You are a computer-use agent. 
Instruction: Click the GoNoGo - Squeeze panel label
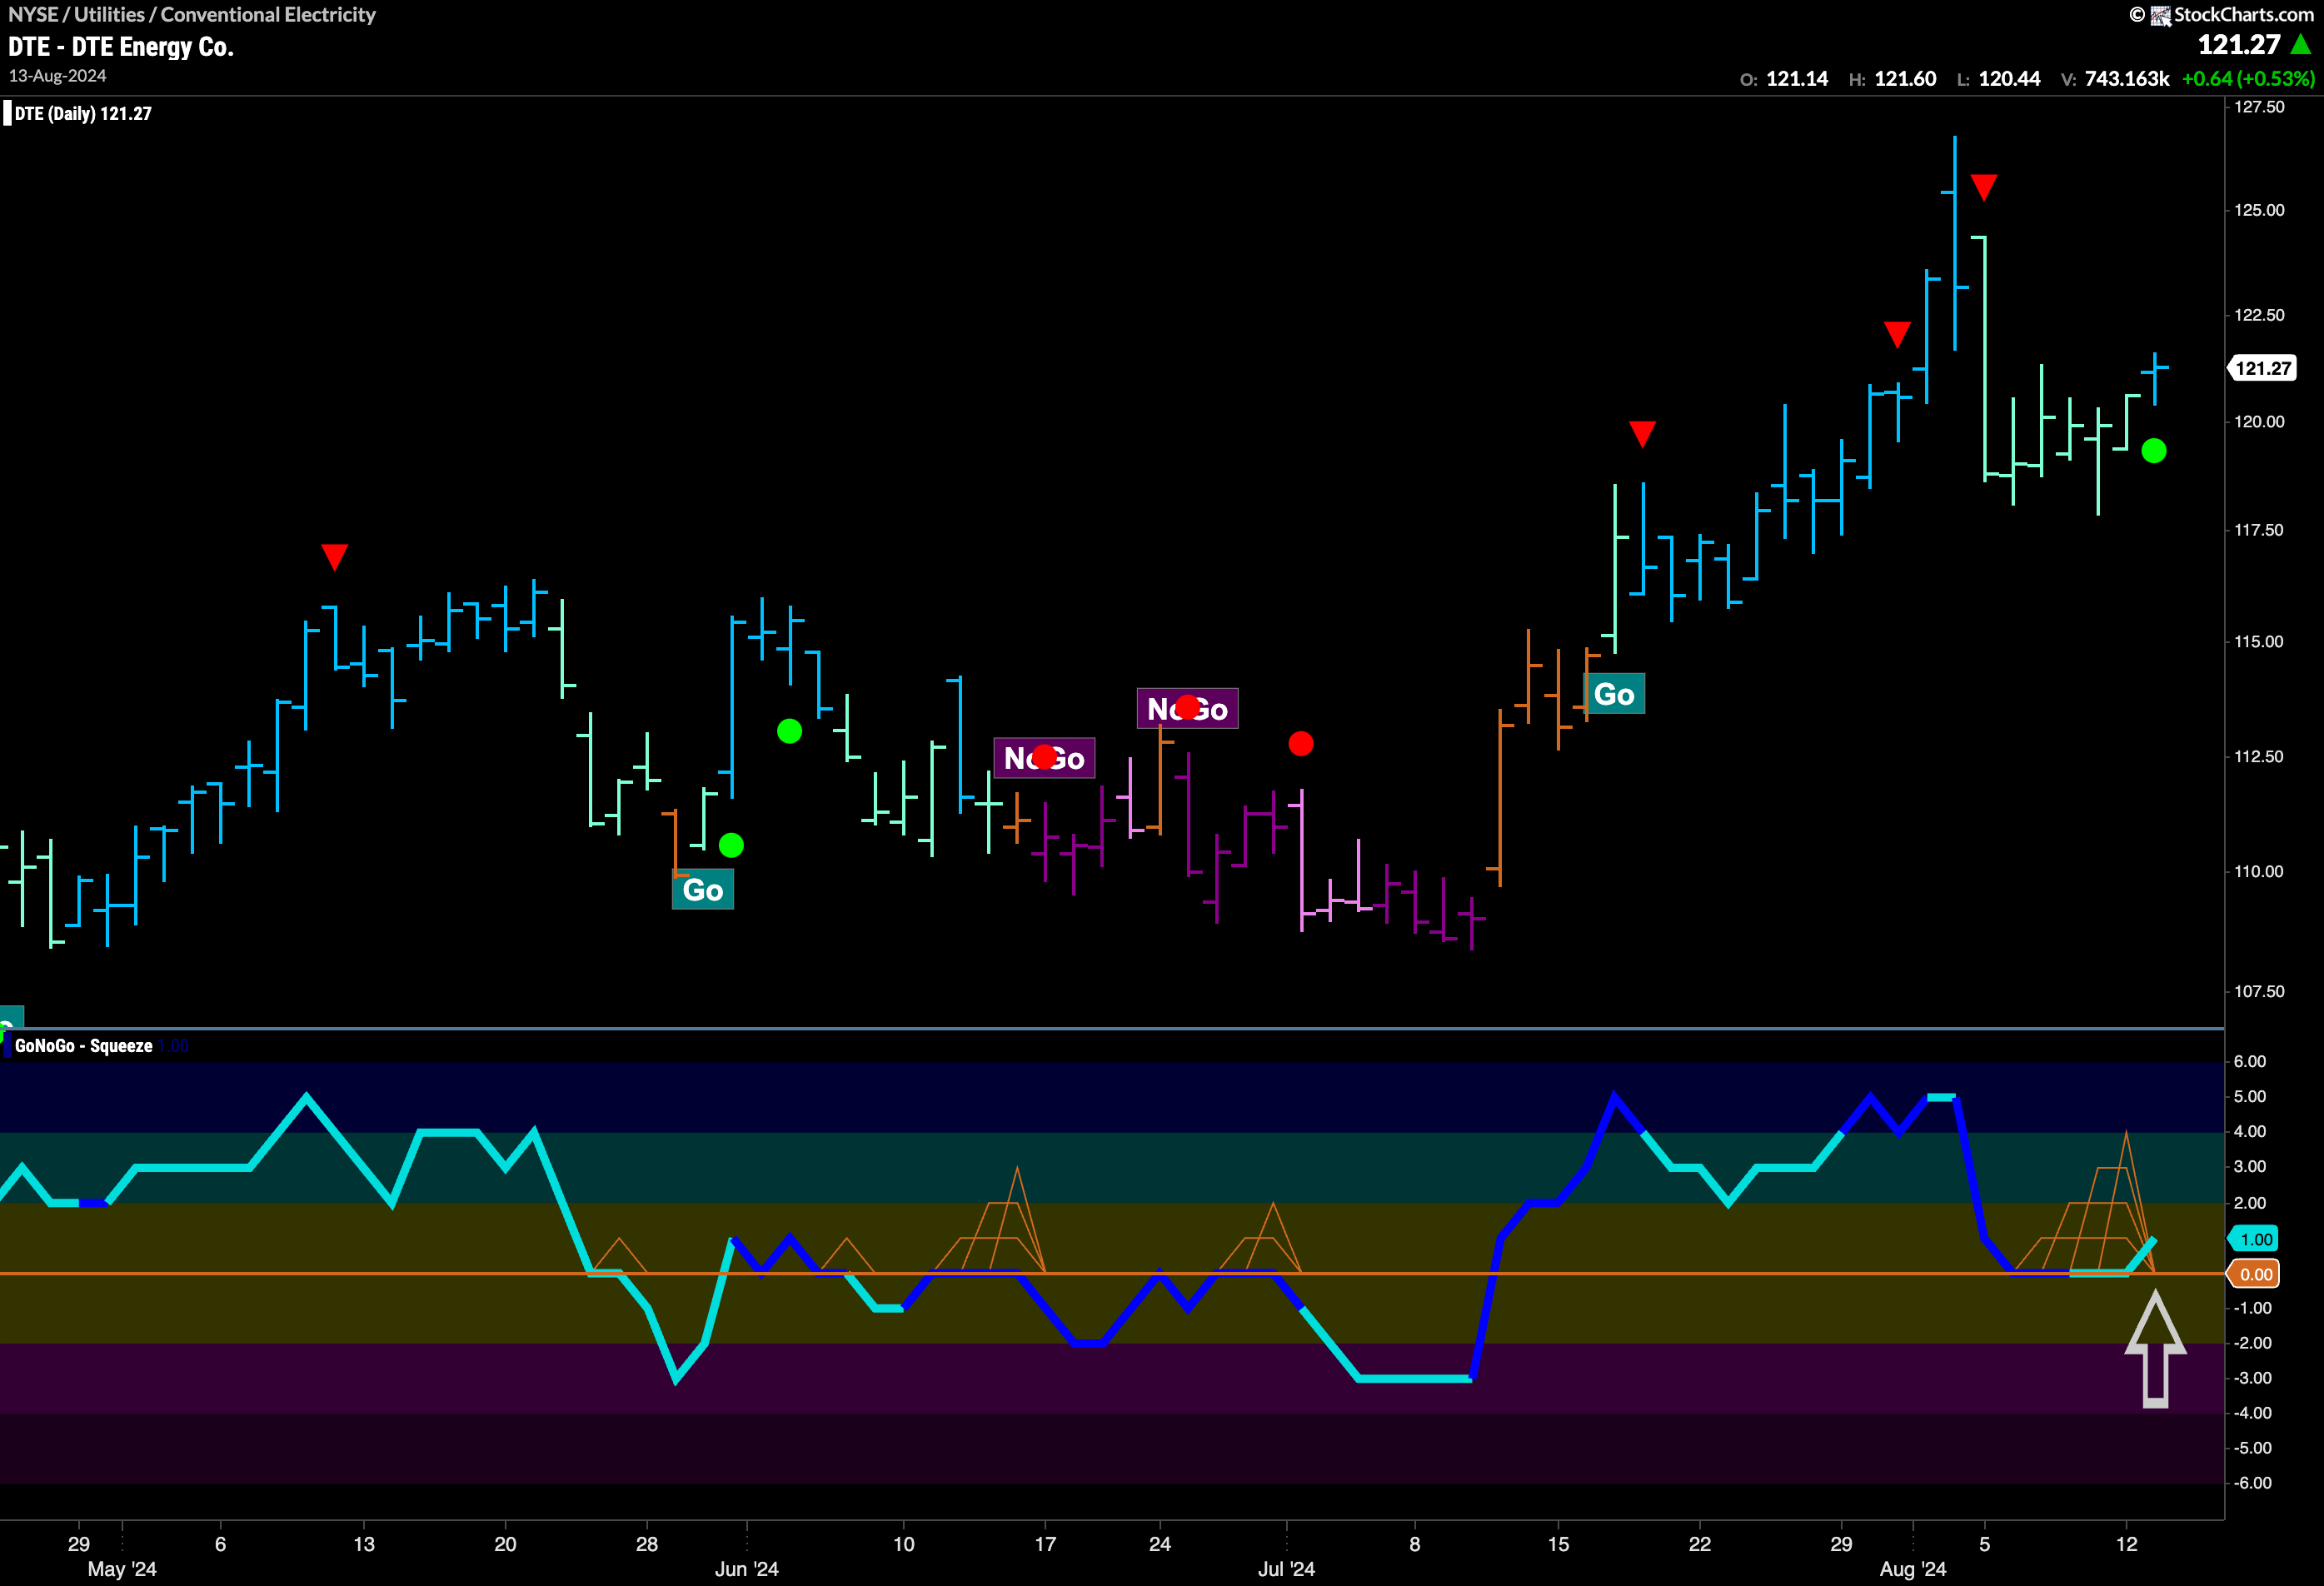[84, 1046]
